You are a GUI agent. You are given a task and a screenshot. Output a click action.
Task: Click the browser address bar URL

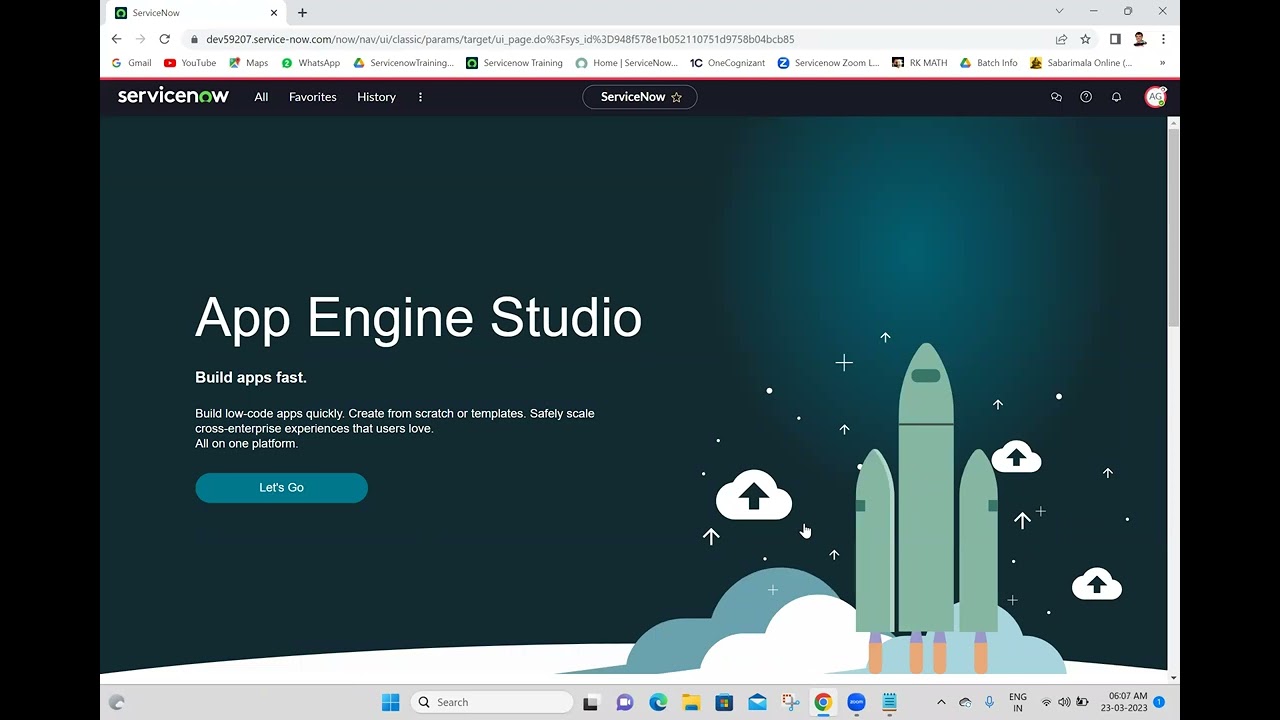tap(500, 39)
